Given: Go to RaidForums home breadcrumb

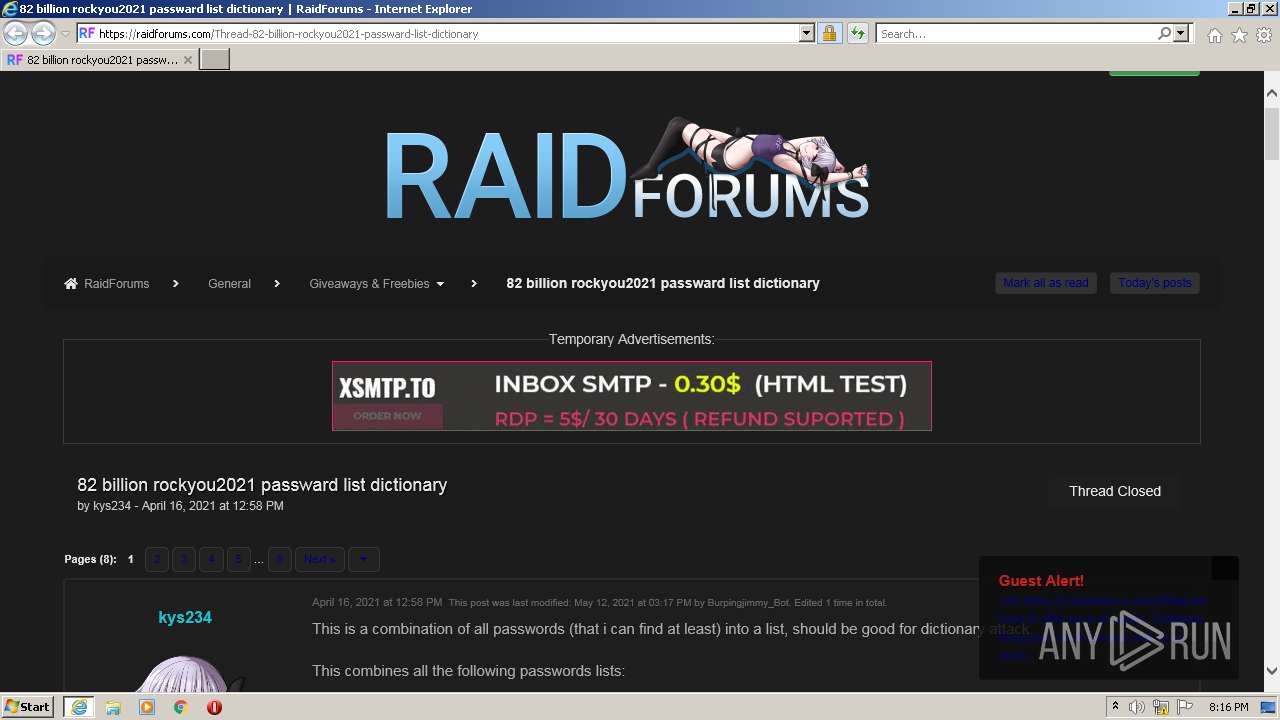Looking at the screenshot, I should click(116, 284).
